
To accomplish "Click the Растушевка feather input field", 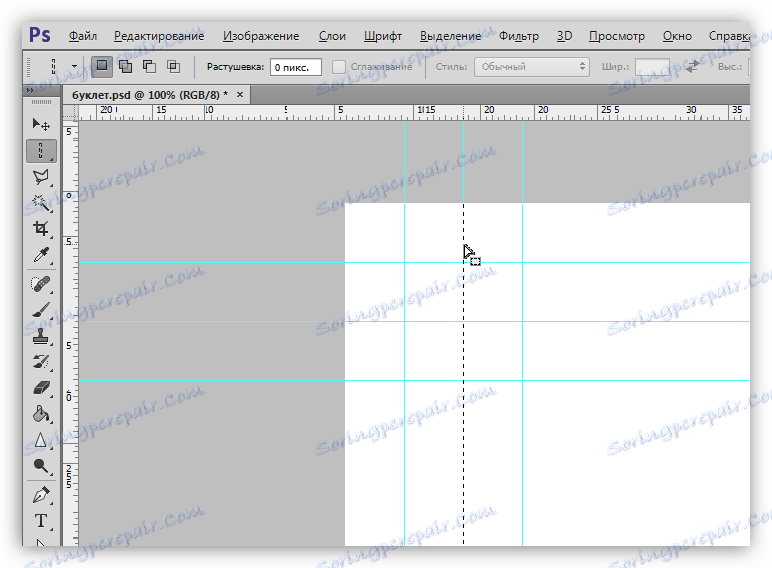I will [x=295, y=67].
